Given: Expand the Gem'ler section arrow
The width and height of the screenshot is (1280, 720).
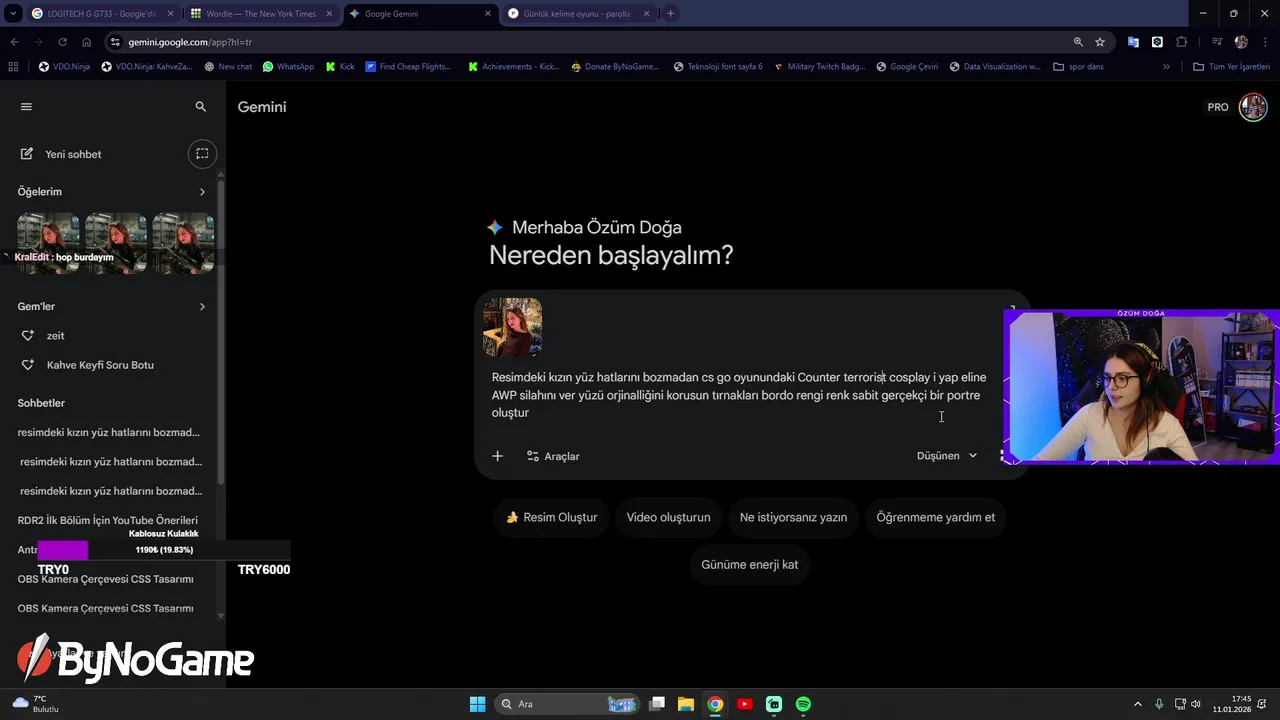Looking at the screenshot, I should tap(202, 307).
